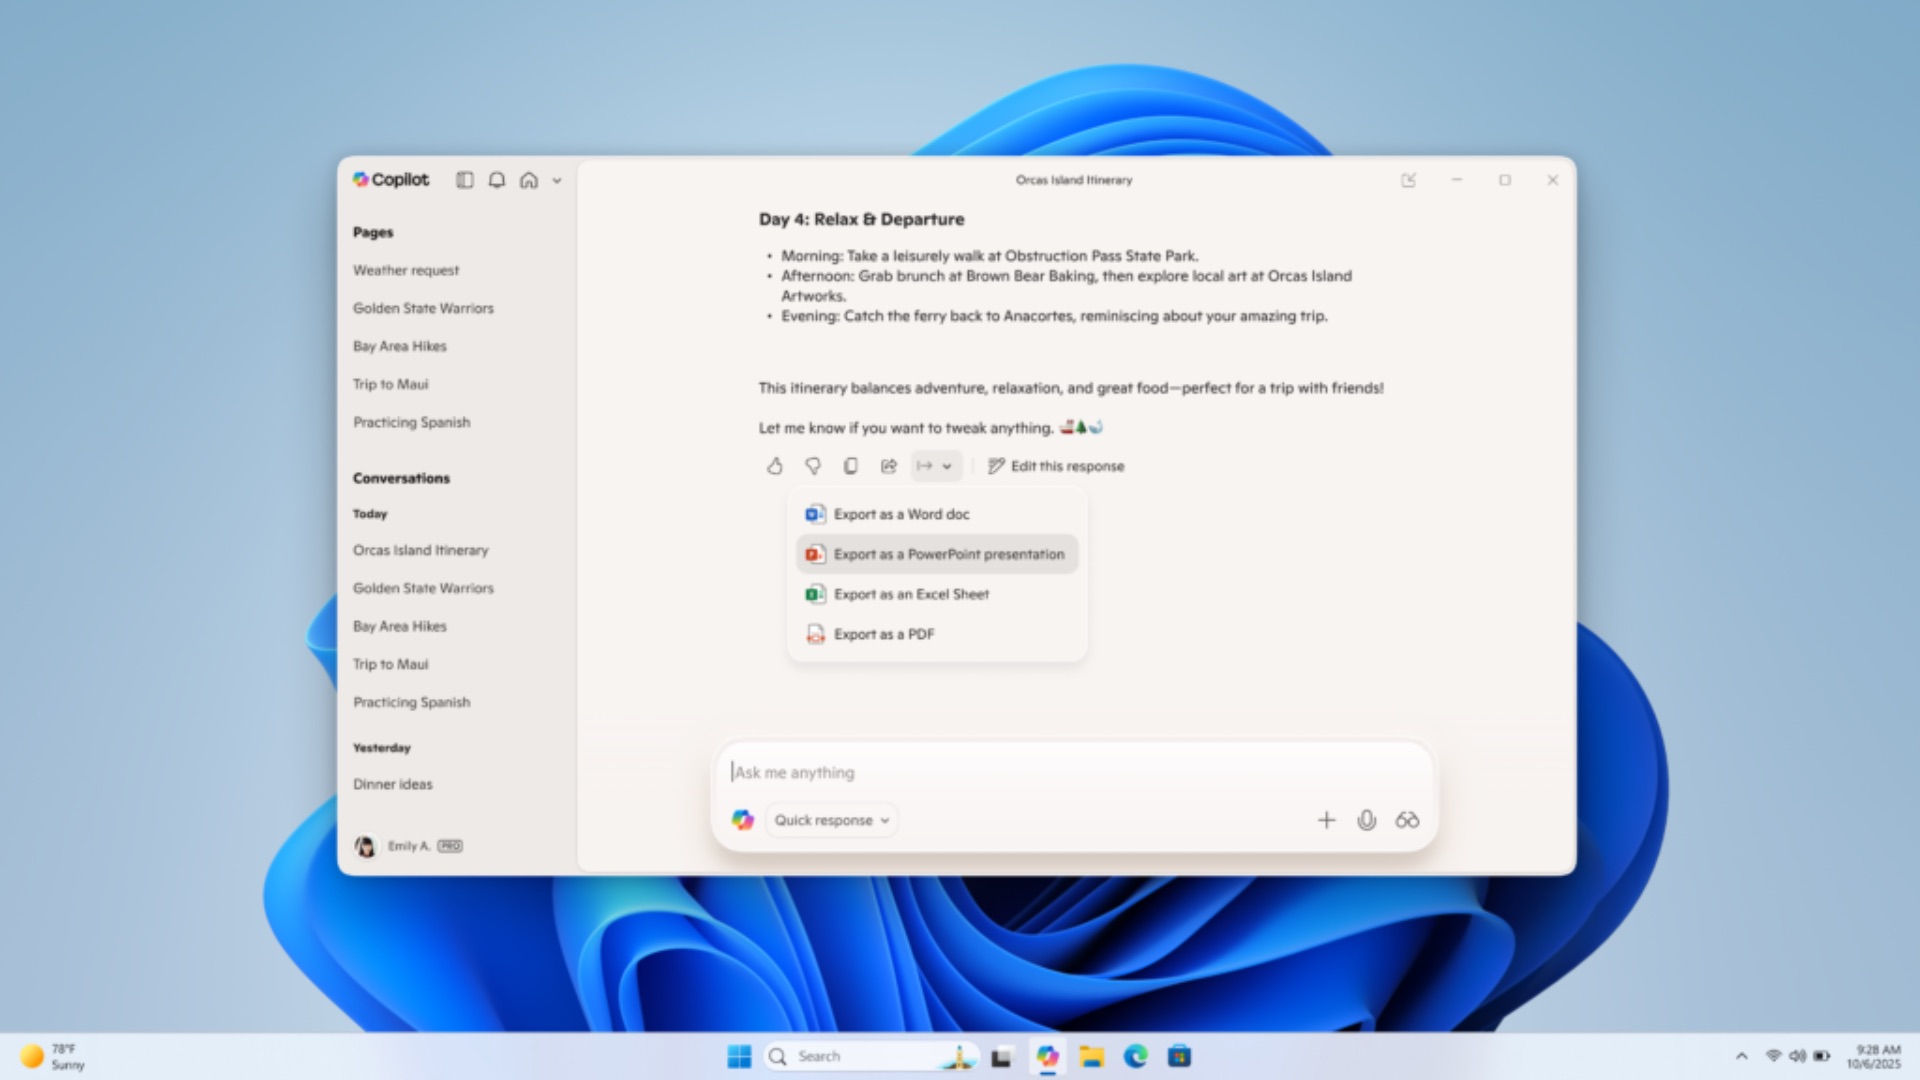Expand the Quick response mode selector

830,820
